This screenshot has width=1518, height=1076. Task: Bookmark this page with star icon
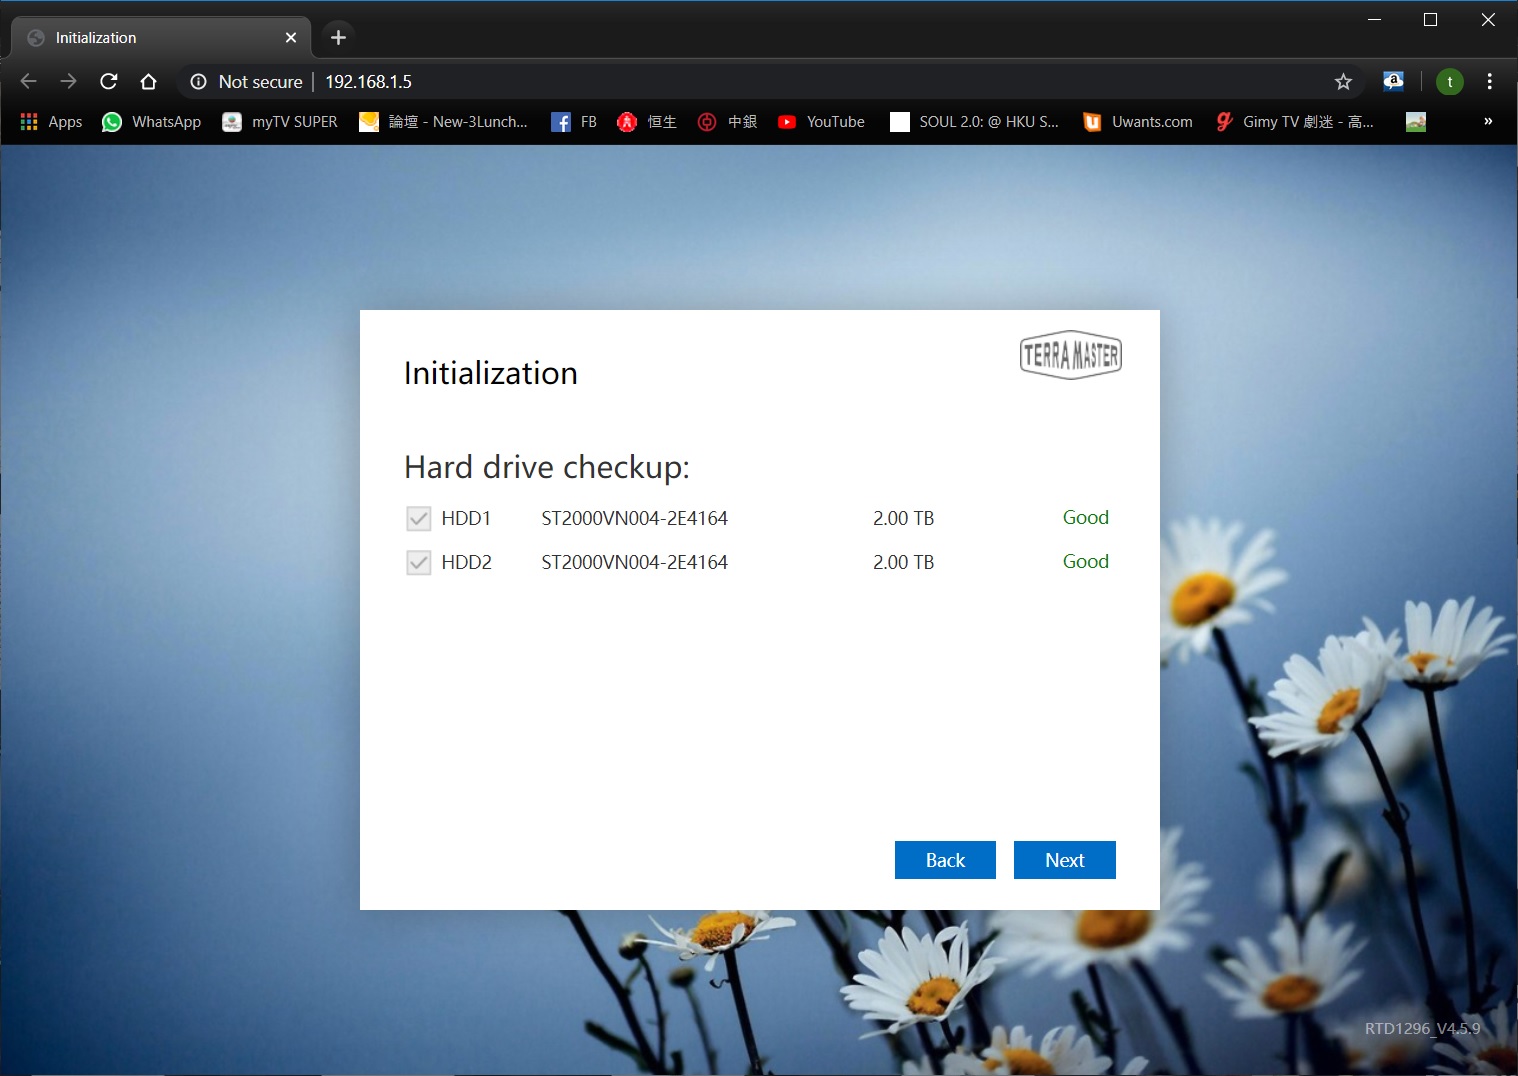click(x=1343, y=82)
